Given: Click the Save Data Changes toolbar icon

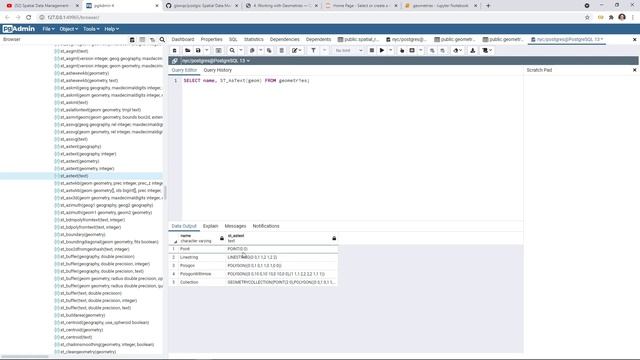Looking at the screenshot, I should coord(218,51).
